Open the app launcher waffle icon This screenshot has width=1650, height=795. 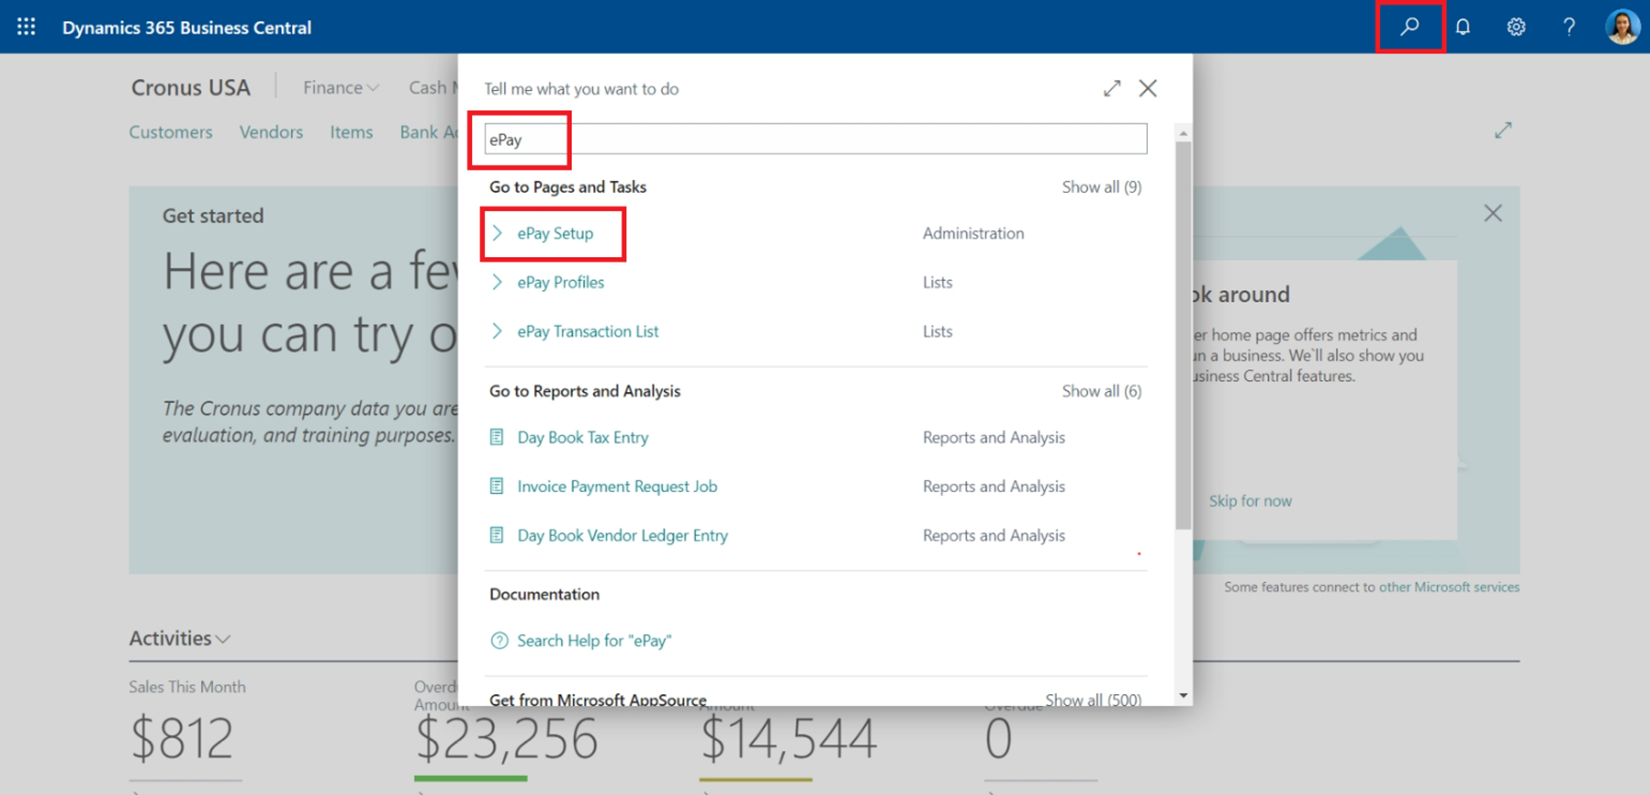point(26,27)
